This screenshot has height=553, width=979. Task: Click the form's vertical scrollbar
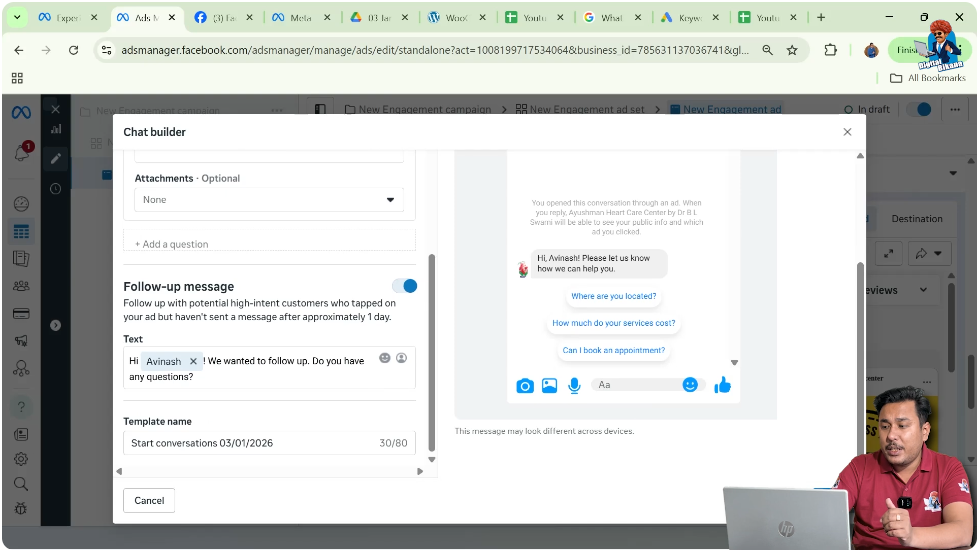(431, 353)
